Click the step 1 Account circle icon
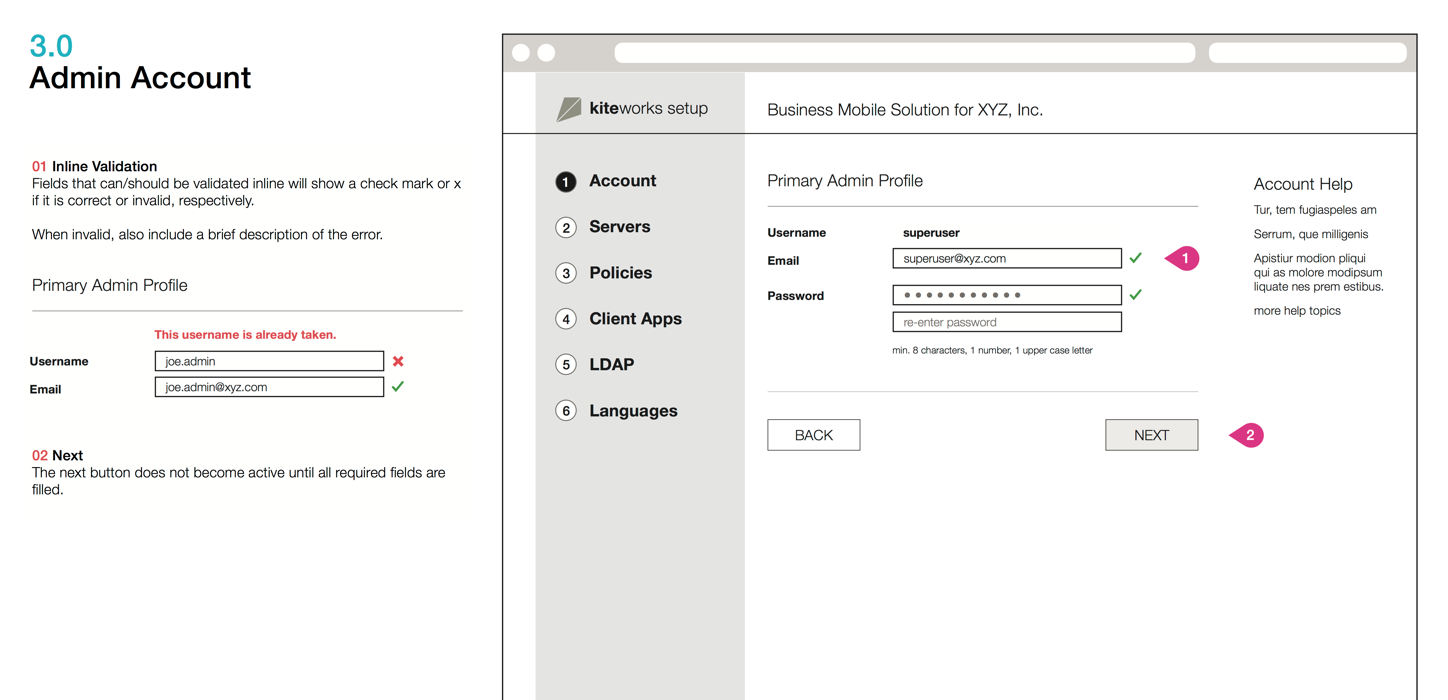 point(566,182)
